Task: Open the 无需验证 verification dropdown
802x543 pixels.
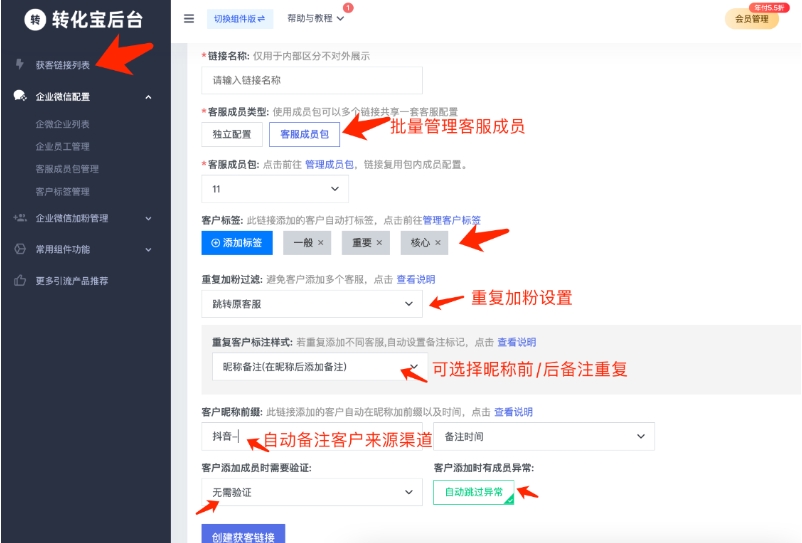Action: (x=311, y=492)
